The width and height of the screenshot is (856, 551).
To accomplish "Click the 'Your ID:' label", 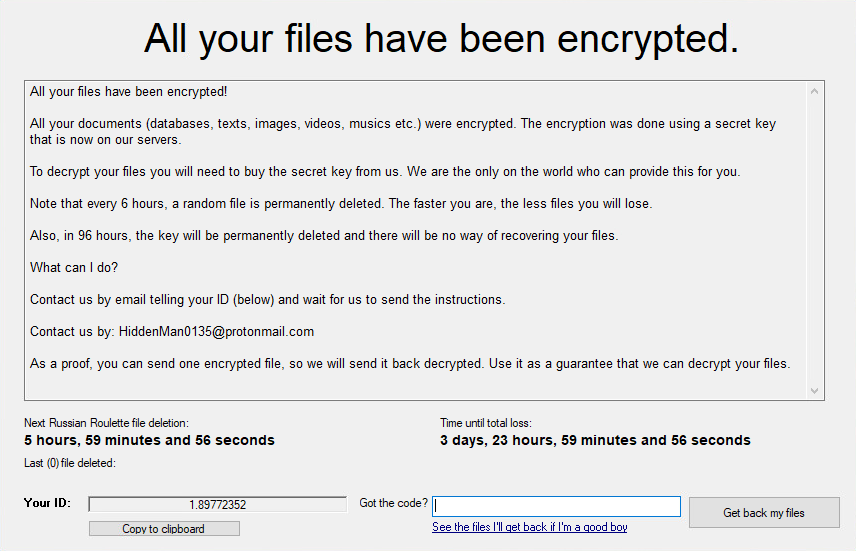I will [x=47, y=503].
